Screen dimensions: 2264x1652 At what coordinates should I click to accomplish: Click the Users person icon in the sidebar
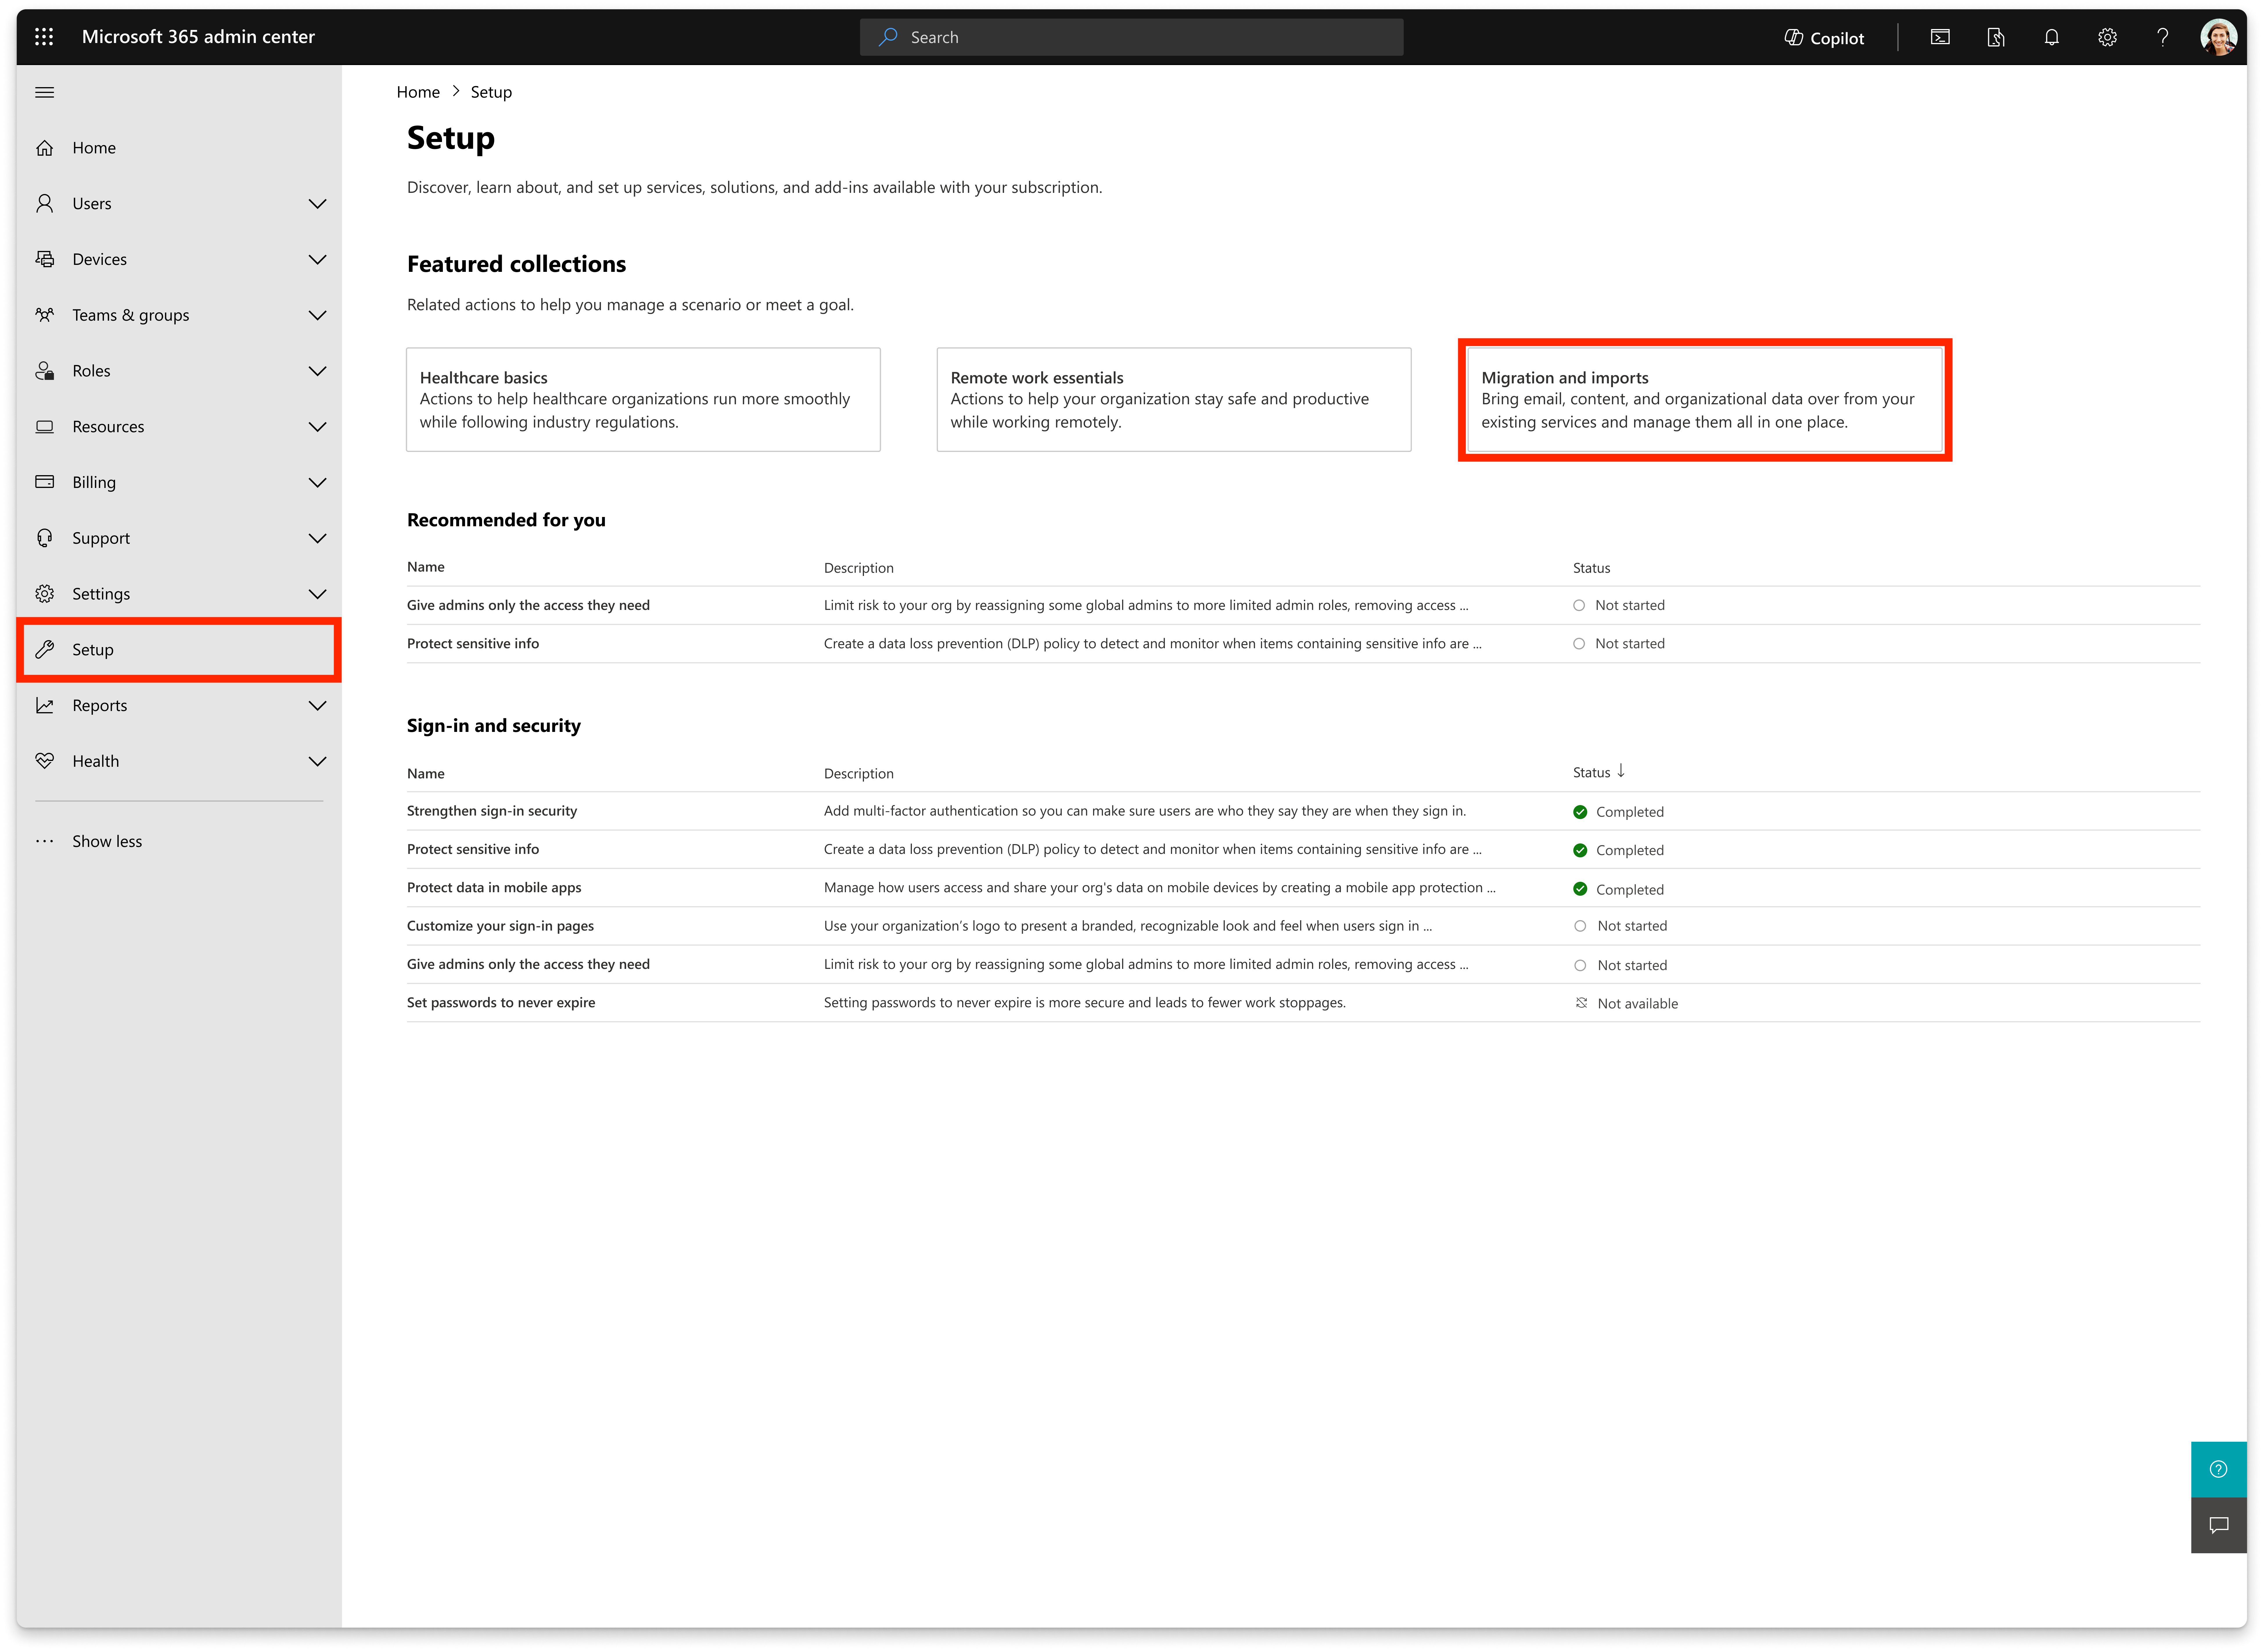pos(45,203)
